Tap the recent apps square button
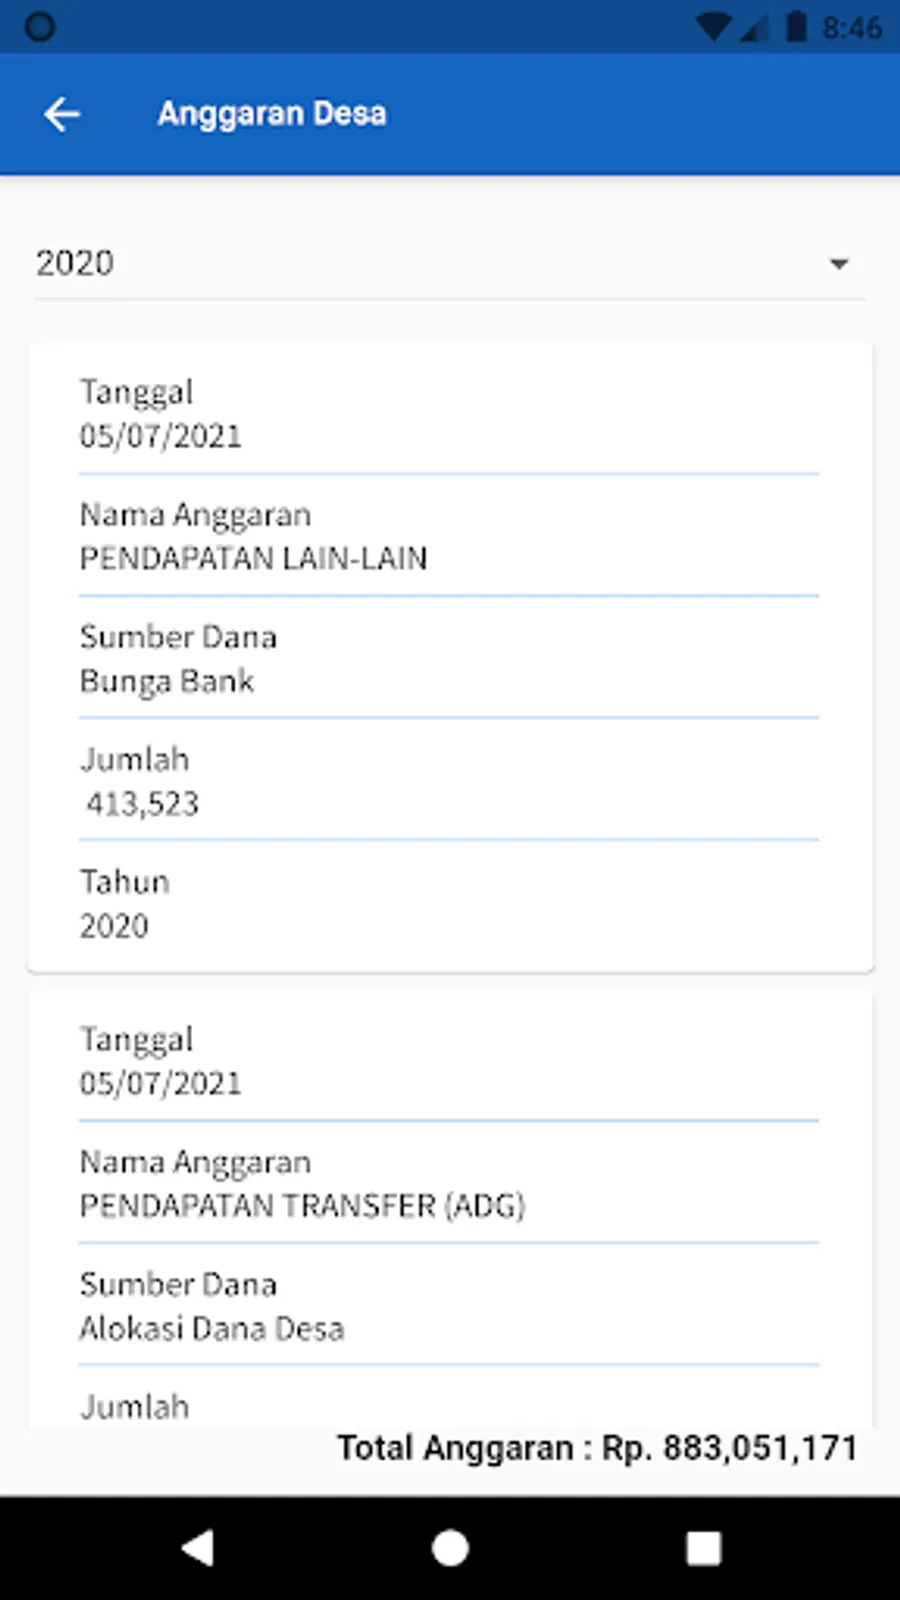The image size is (900, 1600). pyautogui.click(x=703, y=1548)
